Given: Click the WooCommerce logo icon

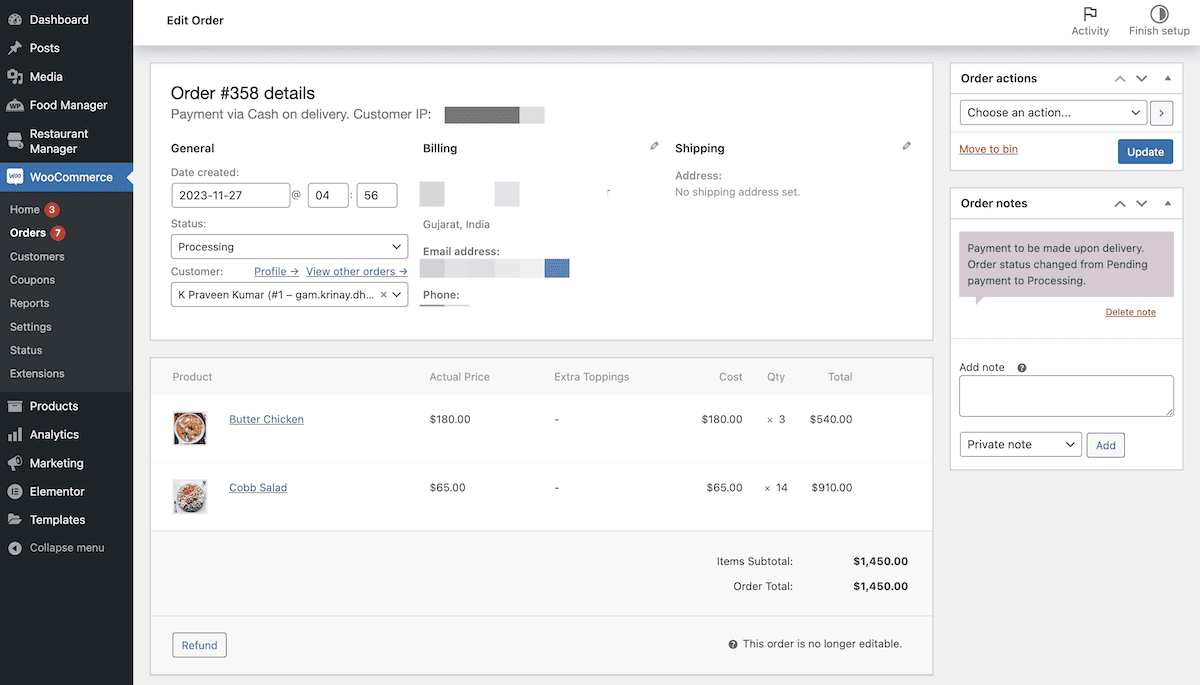Looking at the screenshot, I should [x=15, y=177].
